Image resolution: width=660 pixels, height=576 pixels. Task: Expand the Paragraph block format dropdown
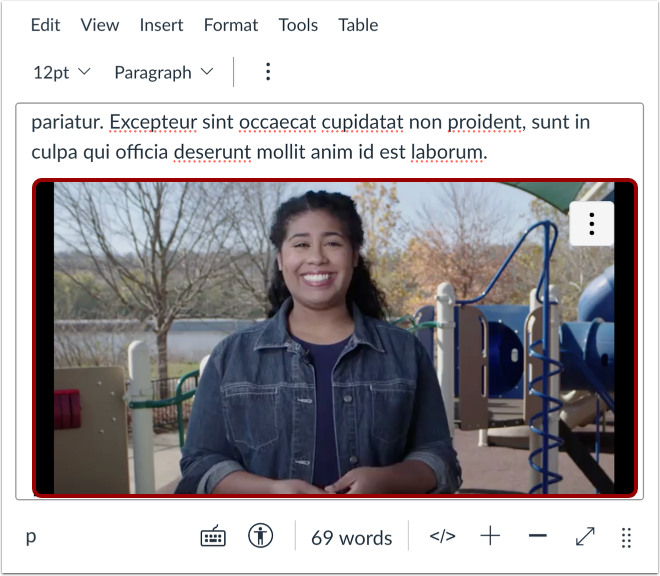coord(164,72)
